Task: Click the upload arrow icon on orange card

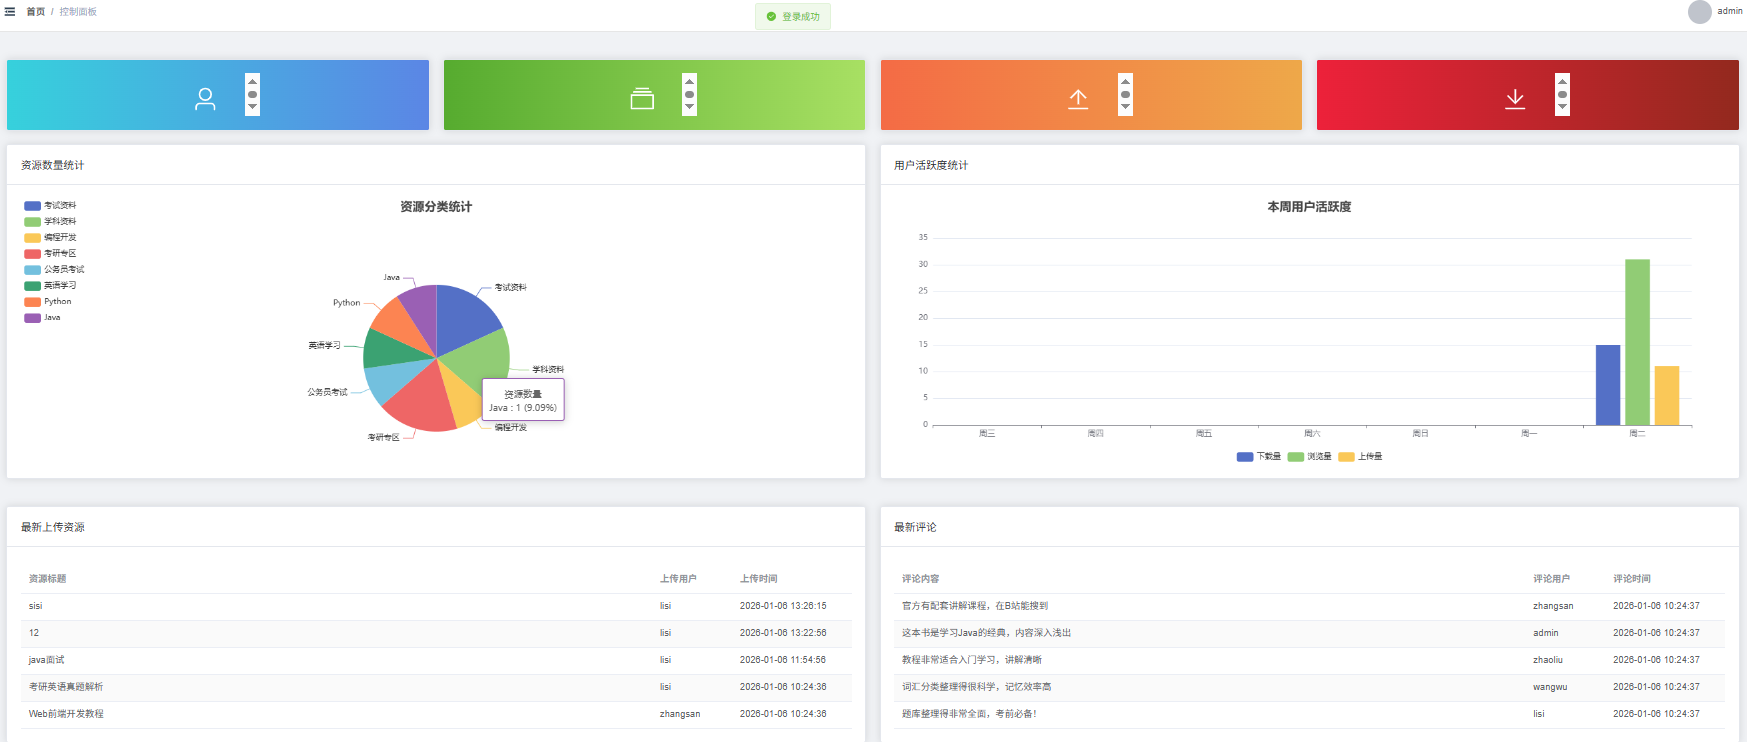Action: click(x=1078, y=99)
